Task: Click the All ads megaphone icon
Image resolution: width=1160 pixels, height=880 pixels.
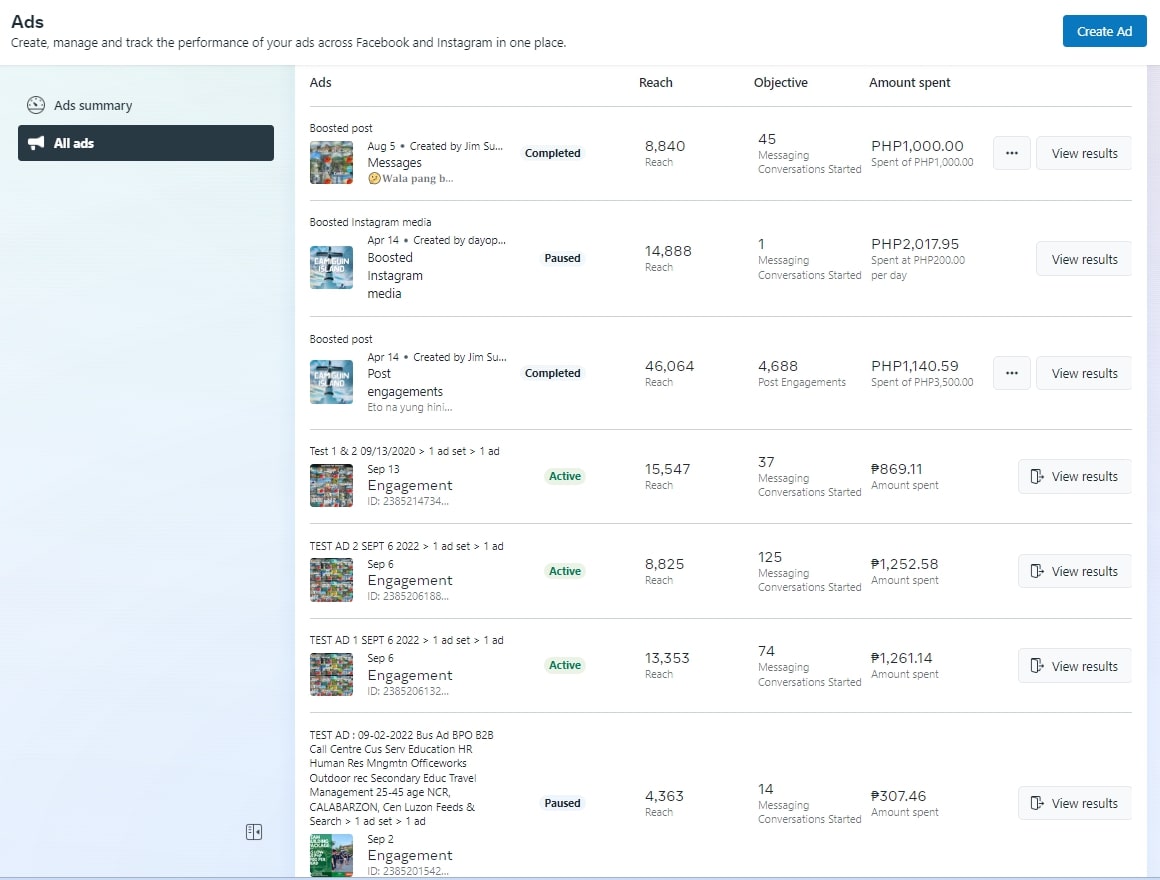Action: pos(36,143)
